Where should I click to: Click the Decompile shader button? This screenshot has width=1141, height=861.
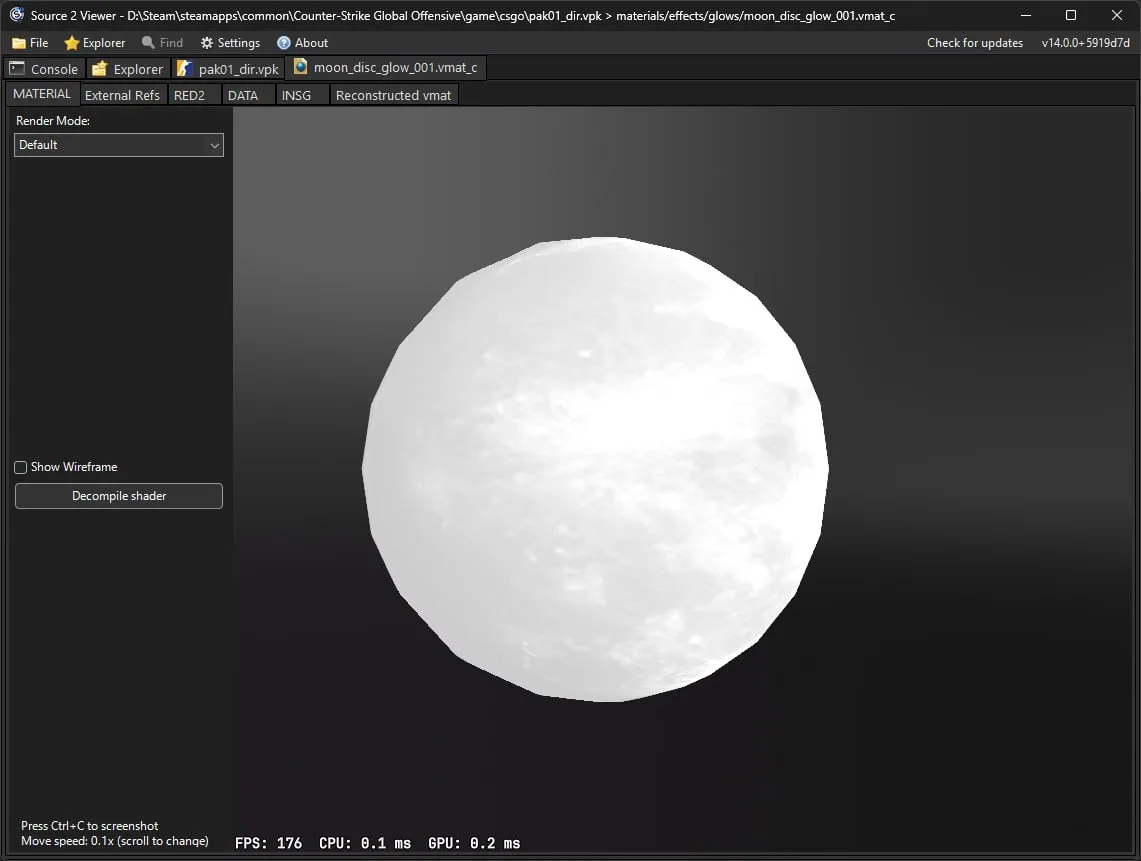(119, 496)
